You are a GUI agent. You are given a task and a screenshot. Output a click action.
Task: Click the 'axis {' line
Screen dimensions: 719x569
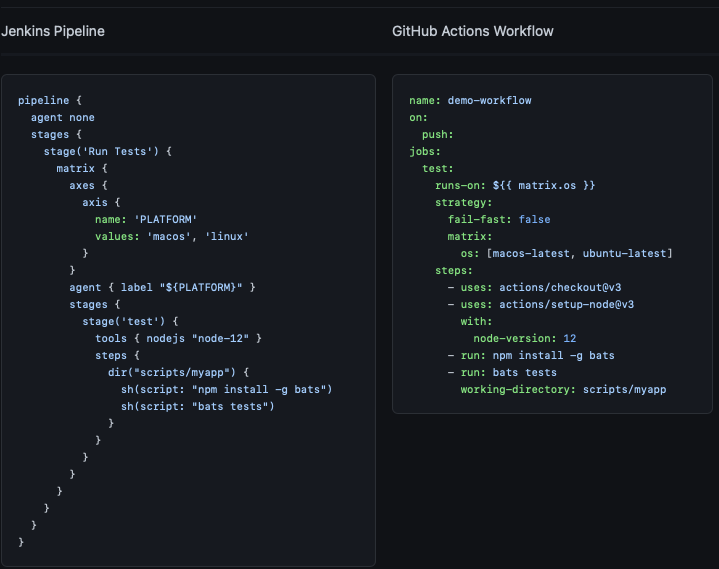pyautogui.click(x=101, y=202)
